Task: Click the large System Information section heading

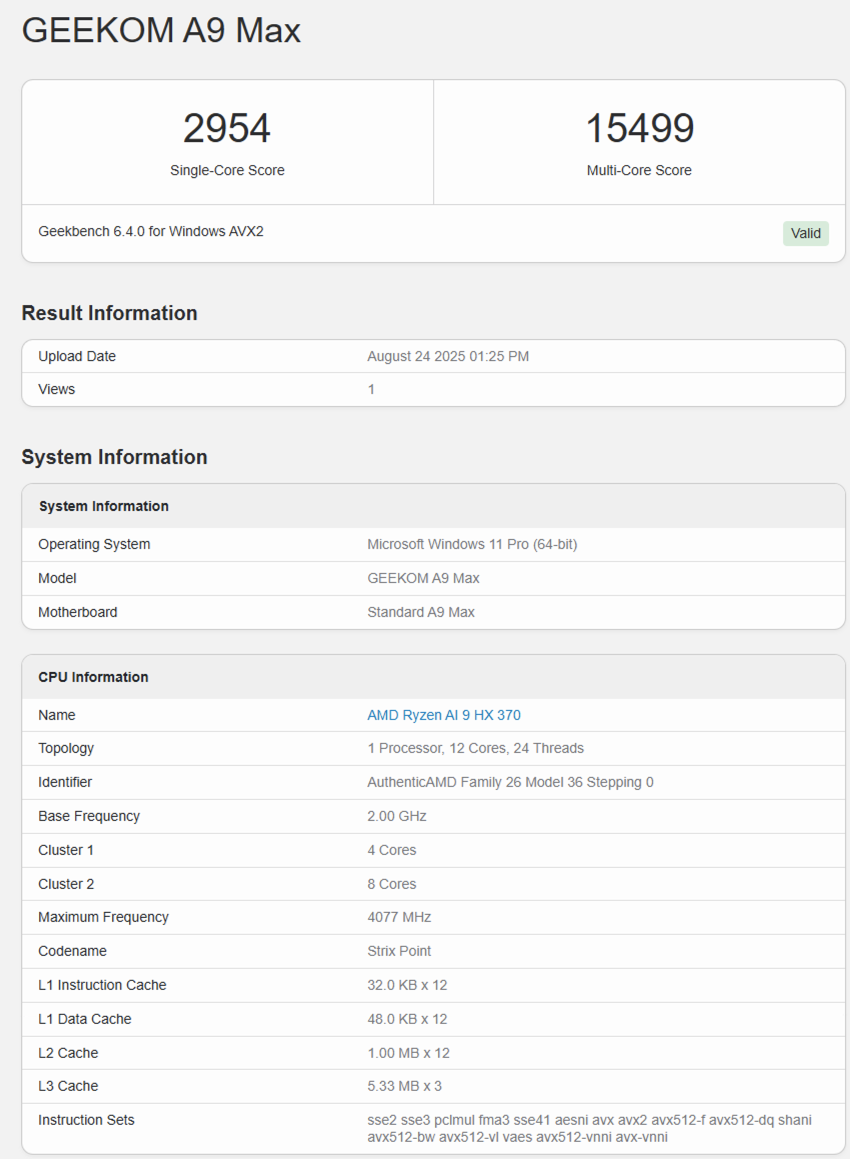Action: click(115, 457)
